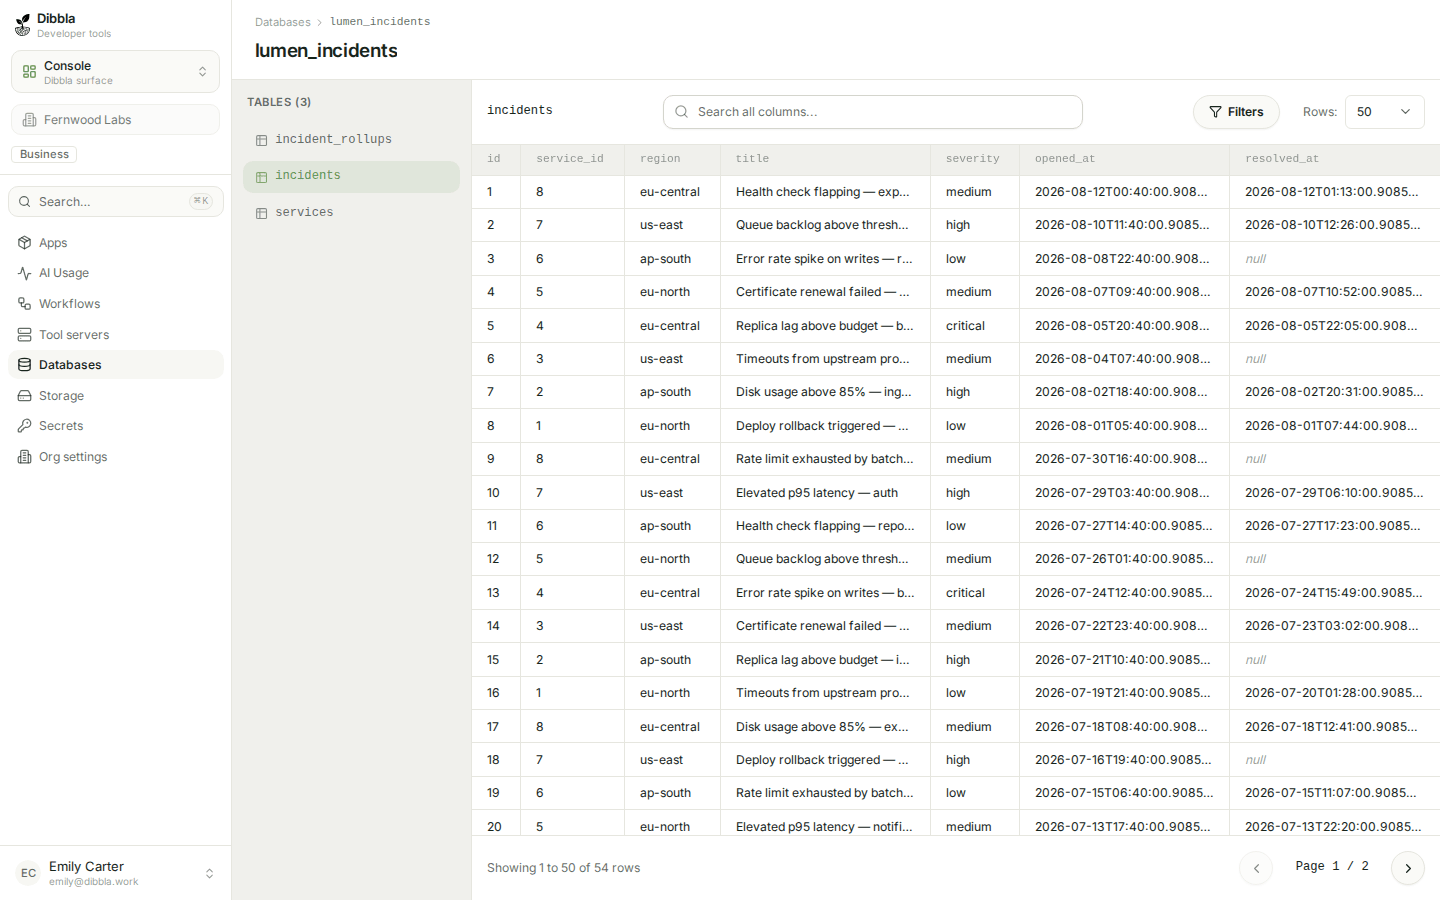This screenshot has height=900, width=1440.
Task: Click the Storage drive icon
Action: point(25,396)
